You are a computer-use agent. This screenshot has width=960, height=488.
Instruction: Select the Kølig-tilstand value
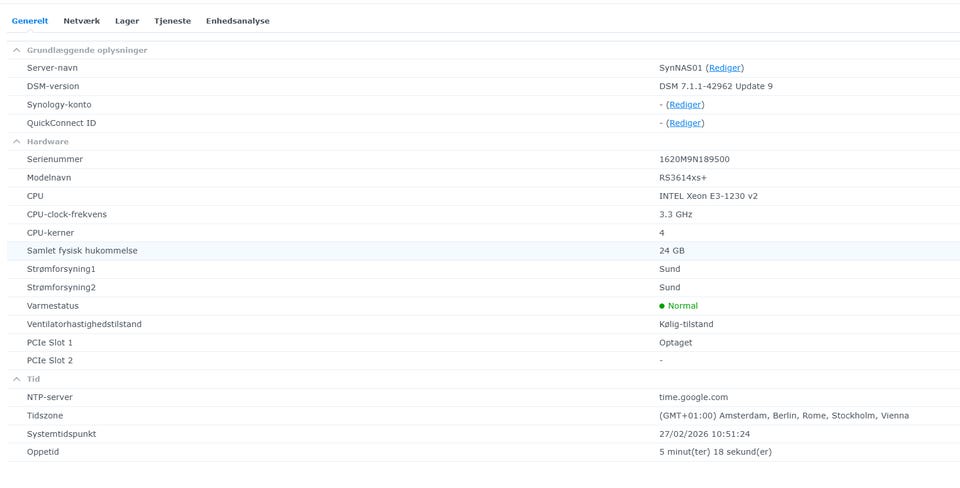pyautogui.click(x=686, y=324)
